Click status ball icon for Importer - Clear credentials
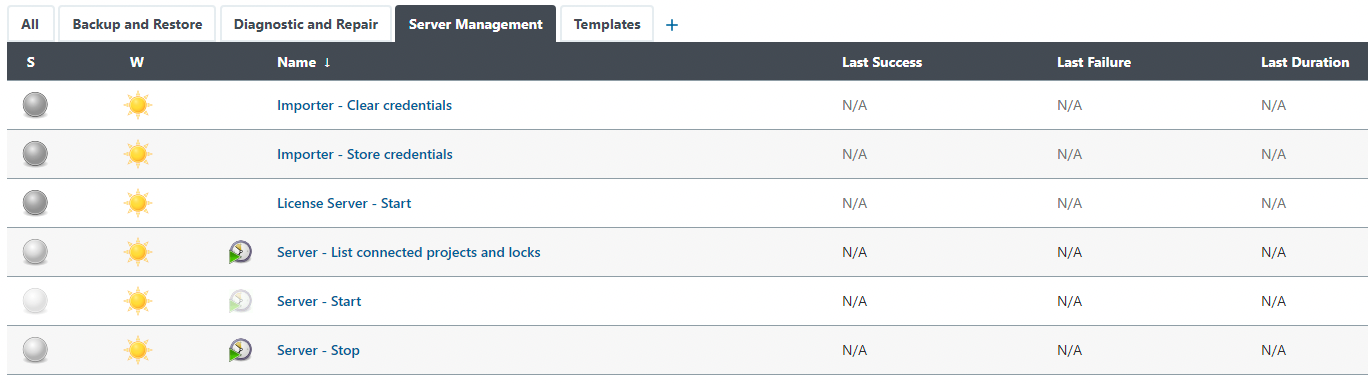Image resolution: width=1368 pixels, height=383 pixels. pyautogui.click(x=35, y=105)
